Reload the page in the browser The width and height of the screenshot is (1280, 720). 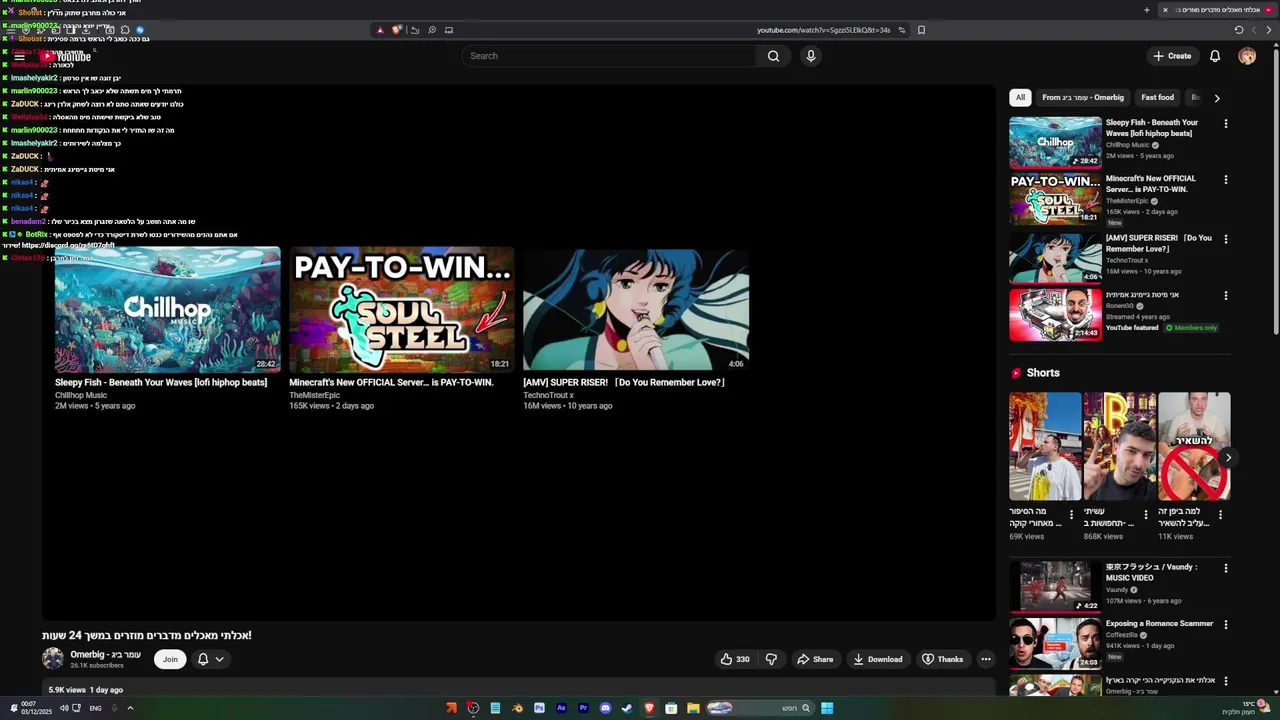pyautogui.click(x=1238, y=30)
